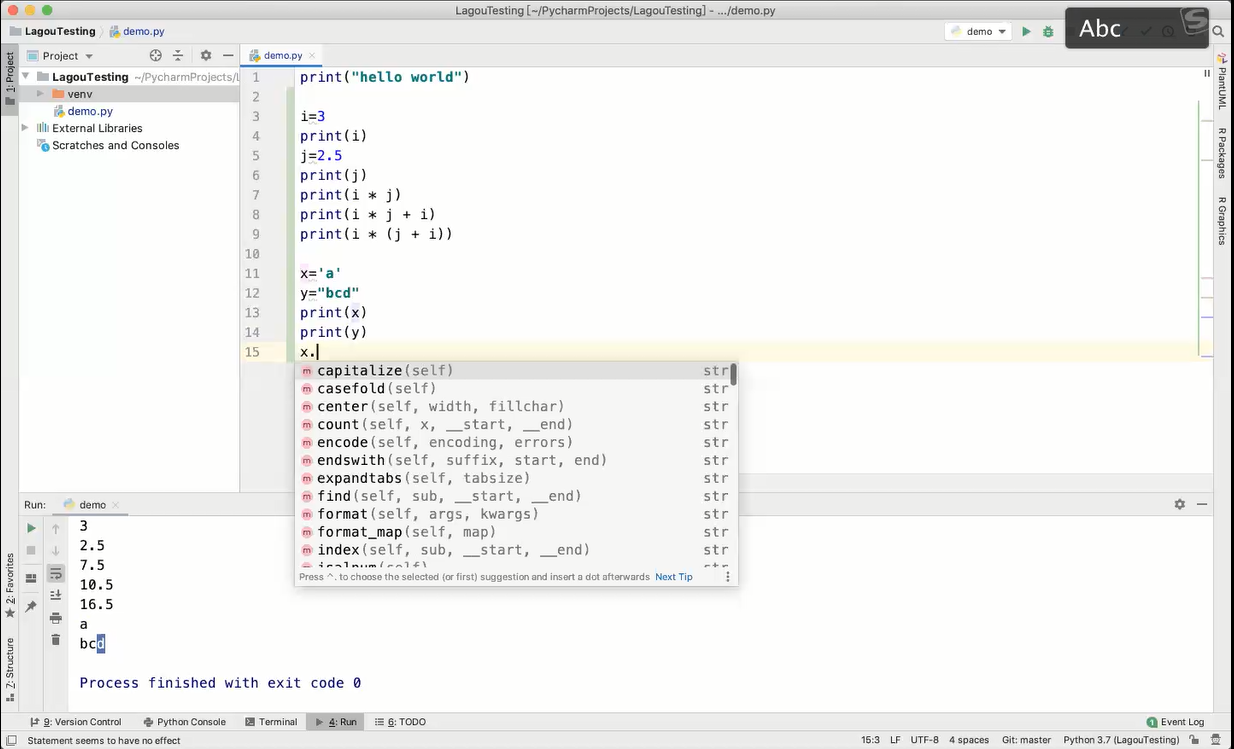1234x749 pixels.
Task: Open the demo run configuration dropdown
Action: (x=979, y=32)
